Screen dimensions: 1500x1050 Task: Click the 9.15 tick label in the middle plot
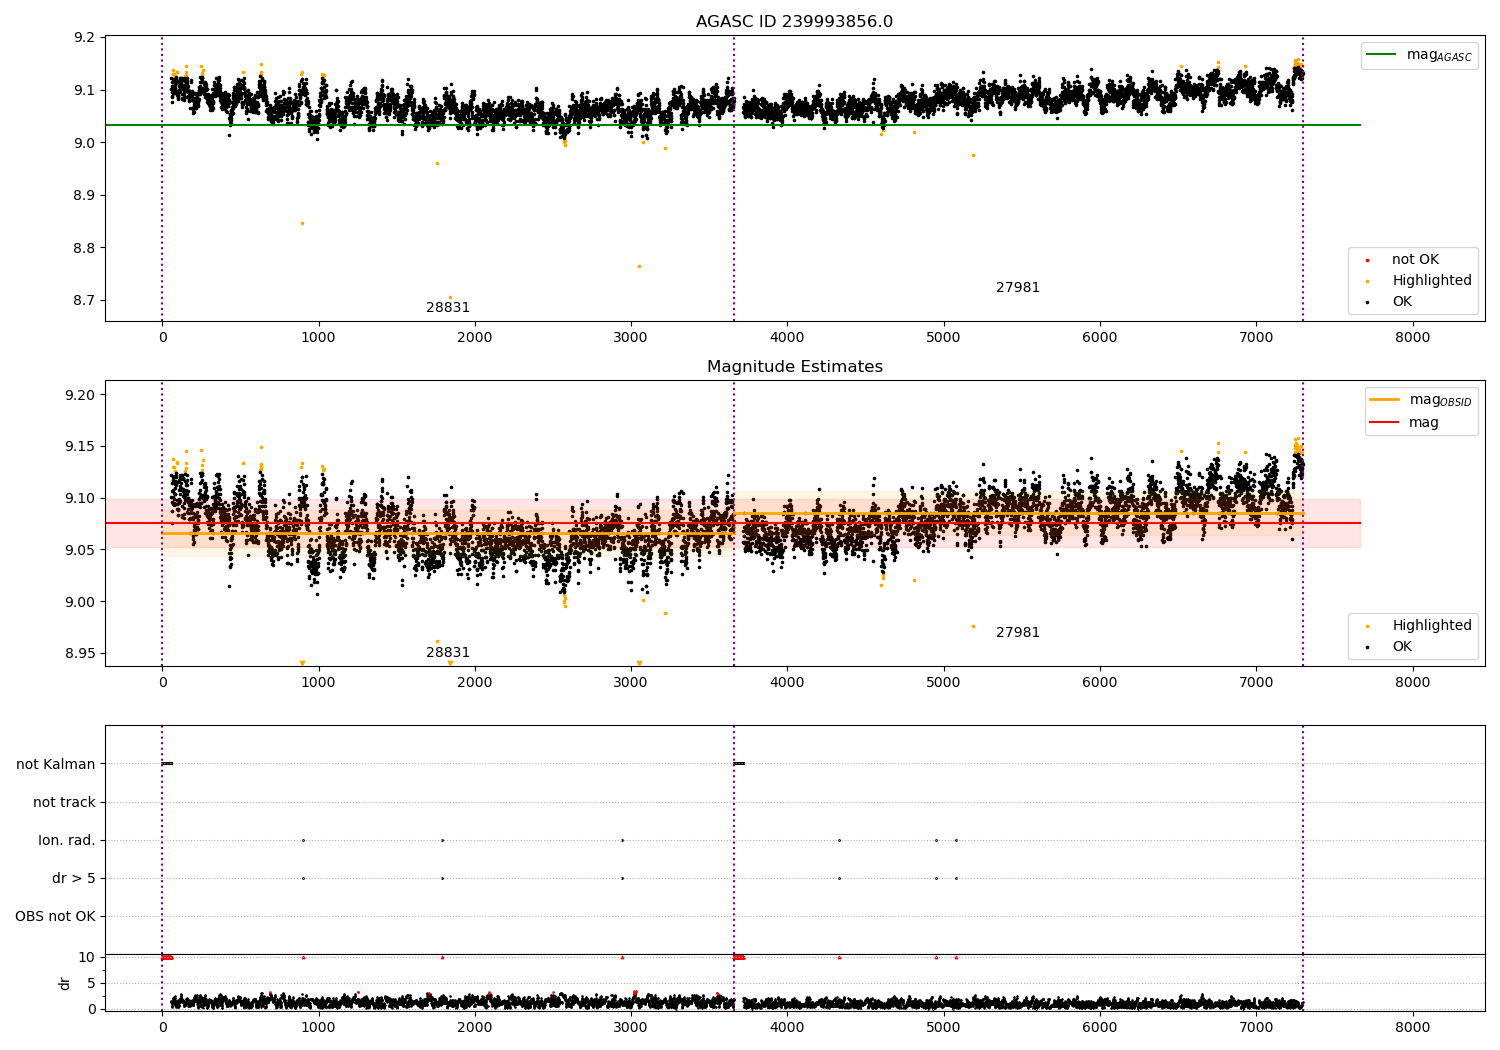[79, 447]
